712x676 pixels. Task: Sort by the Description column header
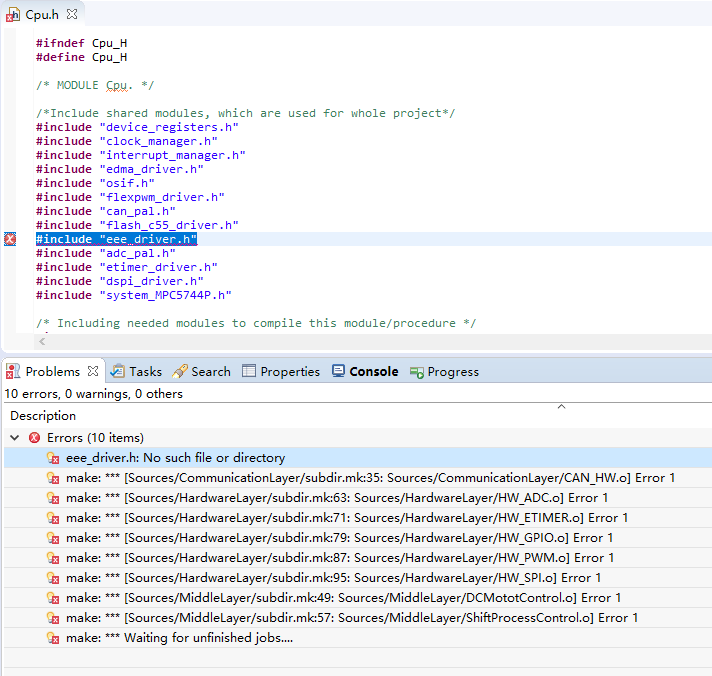tap(43, 415)
